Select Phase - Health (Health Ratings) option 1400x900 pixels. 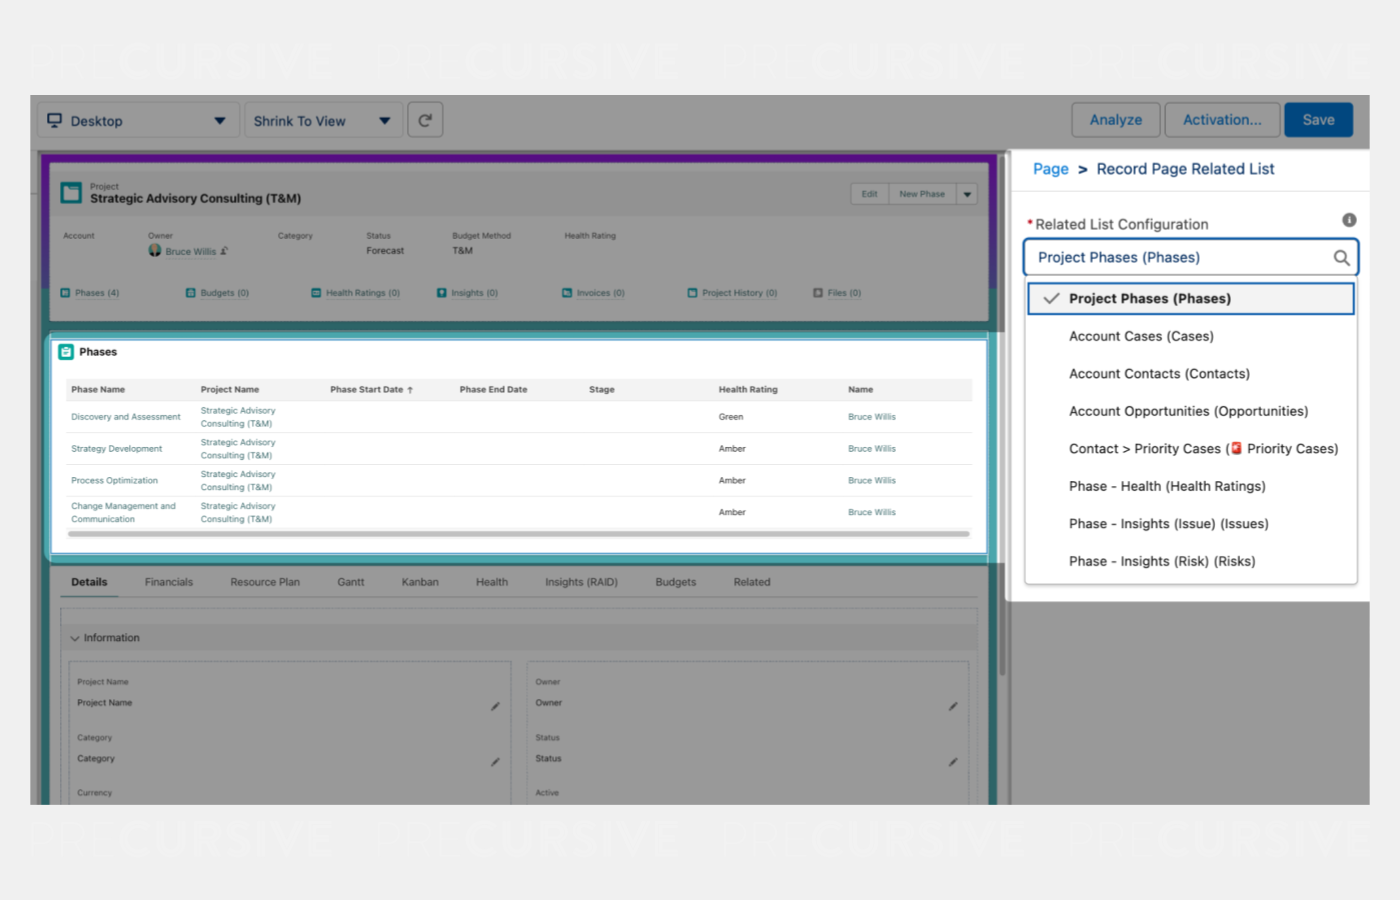pyautogui.click(x=1191, y=486)
